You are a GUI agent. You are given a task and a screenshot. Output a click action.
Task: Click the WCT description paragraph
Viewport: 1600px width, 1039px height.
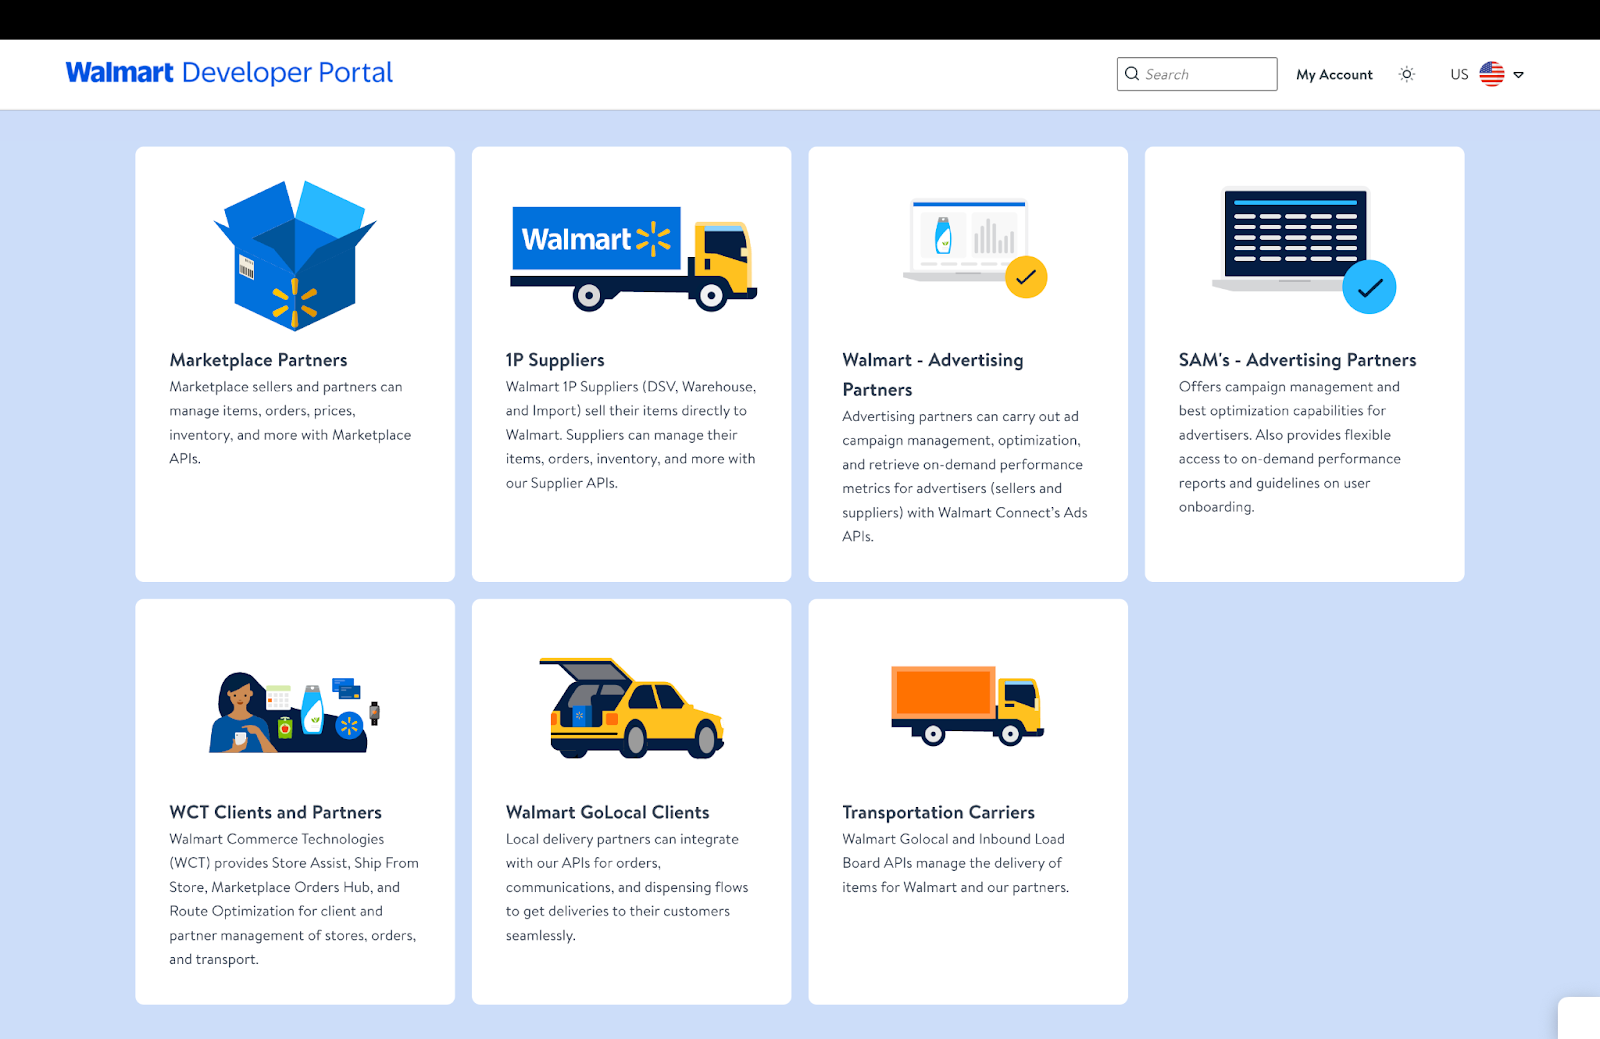click(x=294, y=899)
